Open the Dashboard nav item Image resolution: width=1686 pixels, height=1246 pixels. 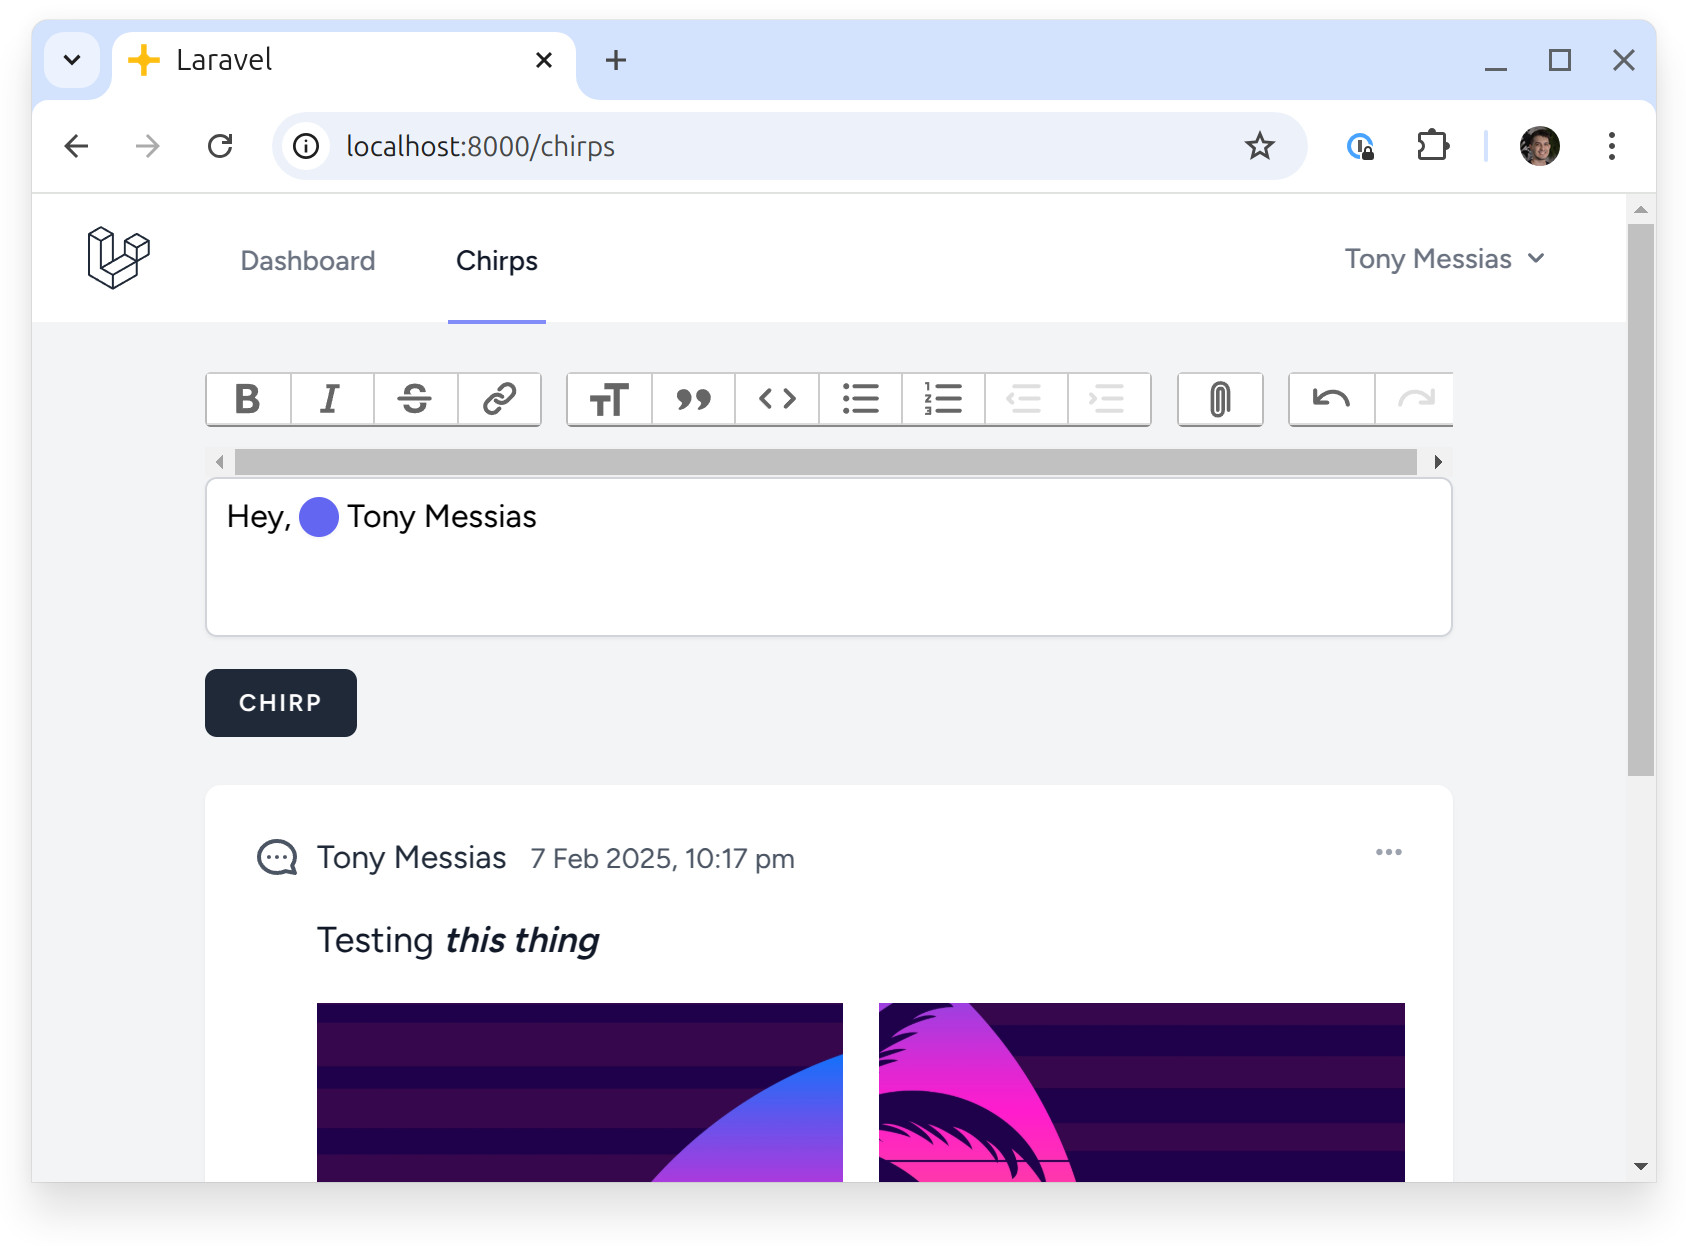(308, 261)
